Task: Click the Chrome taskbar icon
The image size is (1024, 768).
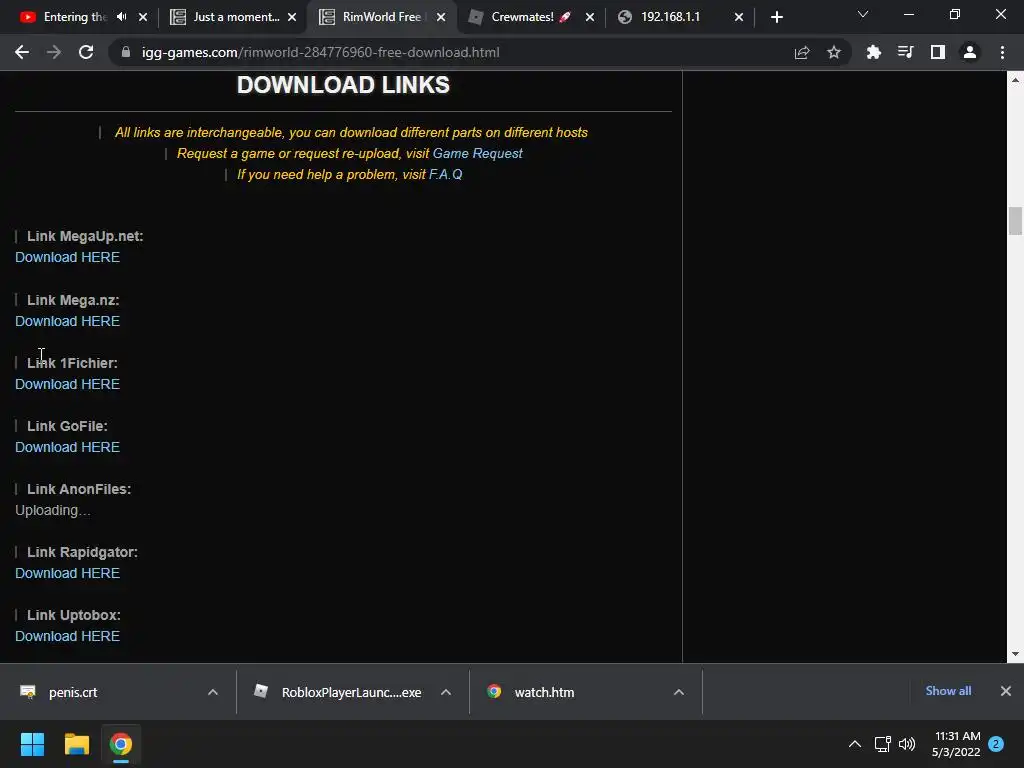Action: [121, 744]
